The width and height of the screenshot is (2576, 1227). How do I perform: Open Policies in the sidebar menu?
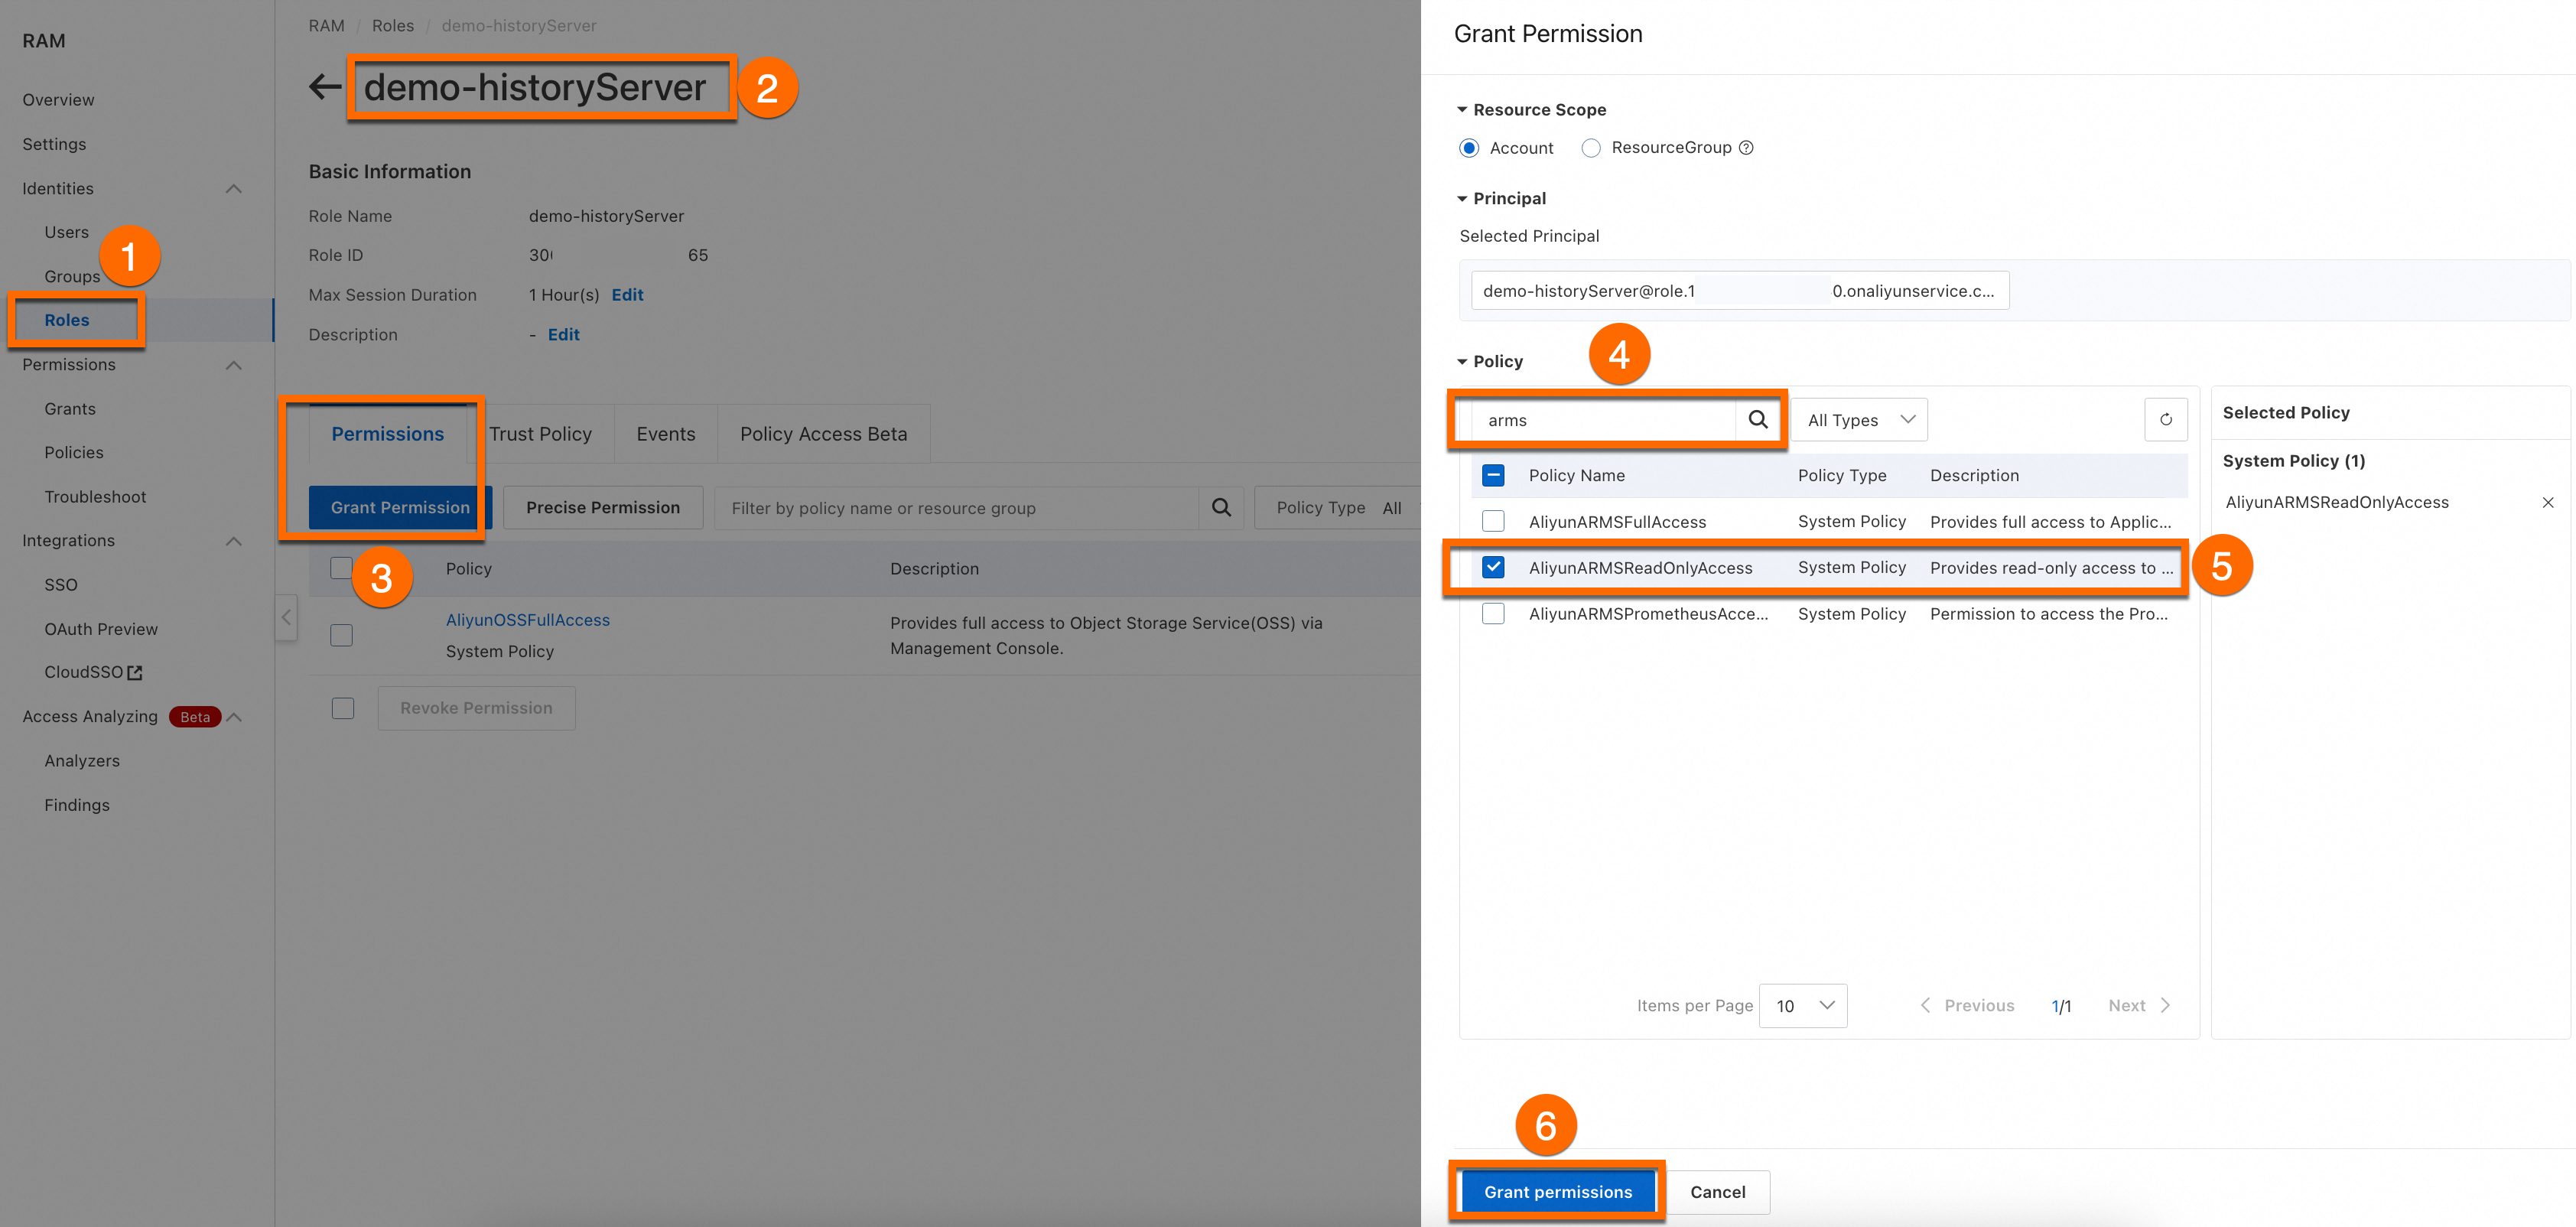pos(74,453)
